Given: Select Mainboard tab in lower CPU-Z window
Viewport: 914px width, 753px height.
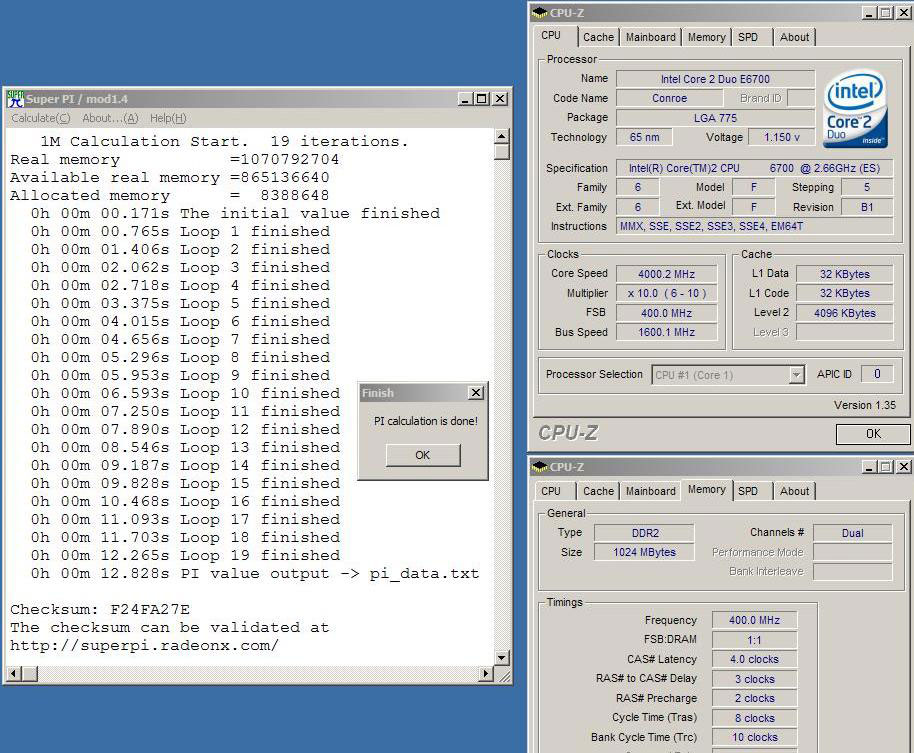Looking at the screenshot, I should [x=651, y=491].
